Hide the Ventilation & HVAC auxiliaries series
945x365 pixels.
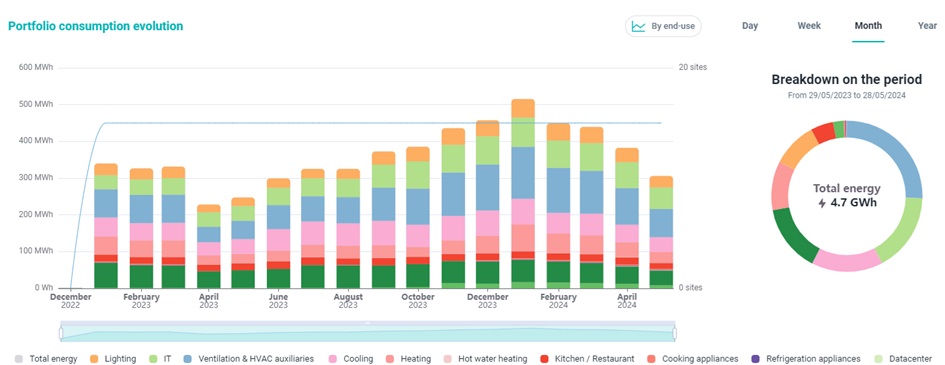248,359
